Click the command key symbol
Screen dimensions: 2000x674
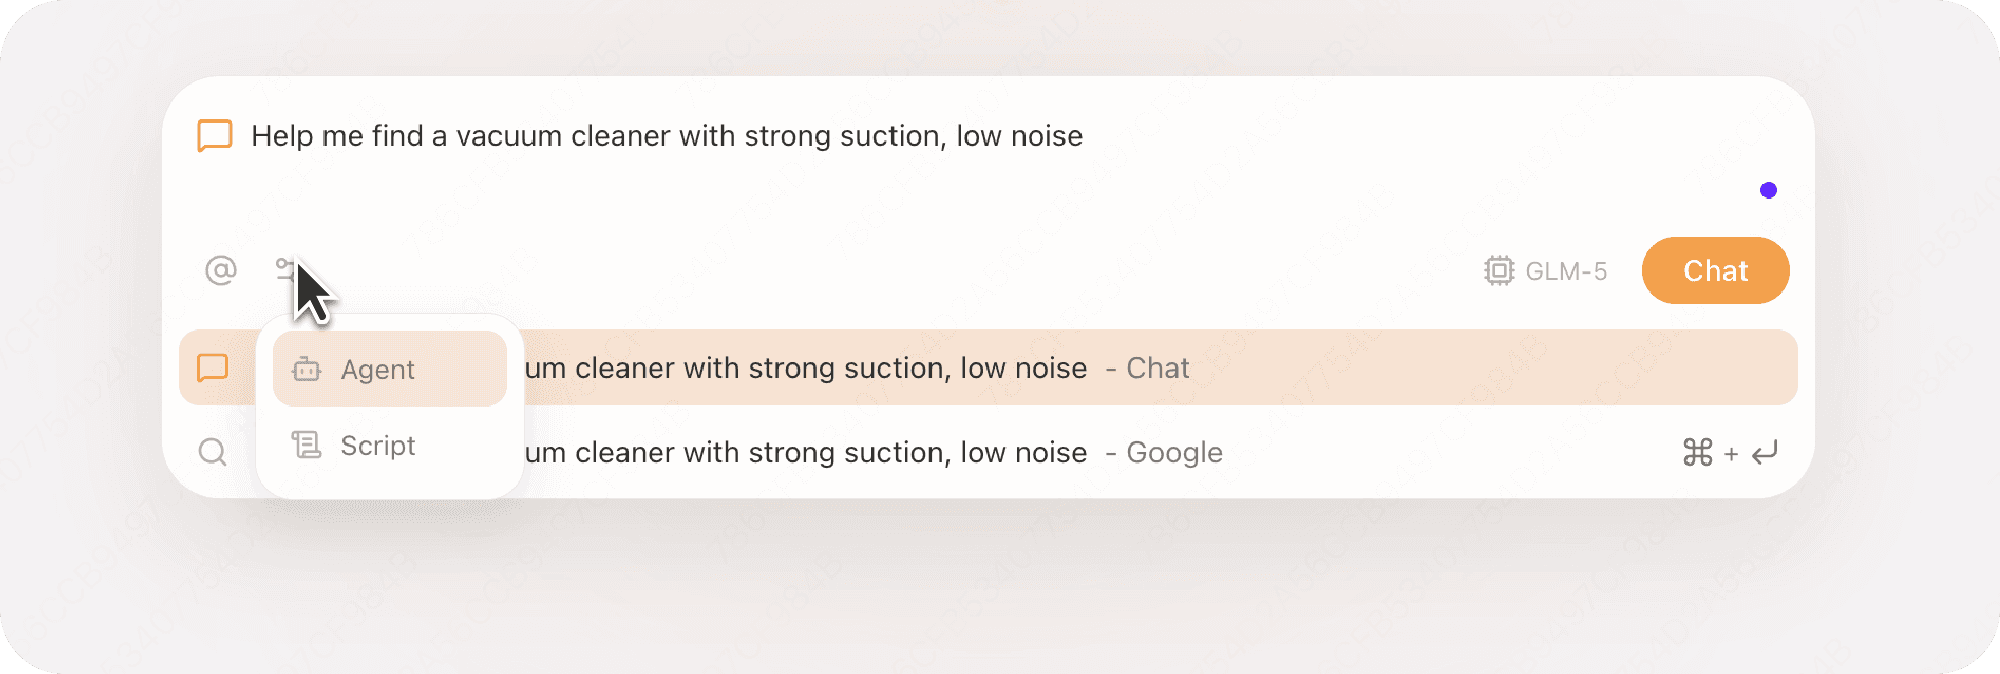(x=1697, y=453)
